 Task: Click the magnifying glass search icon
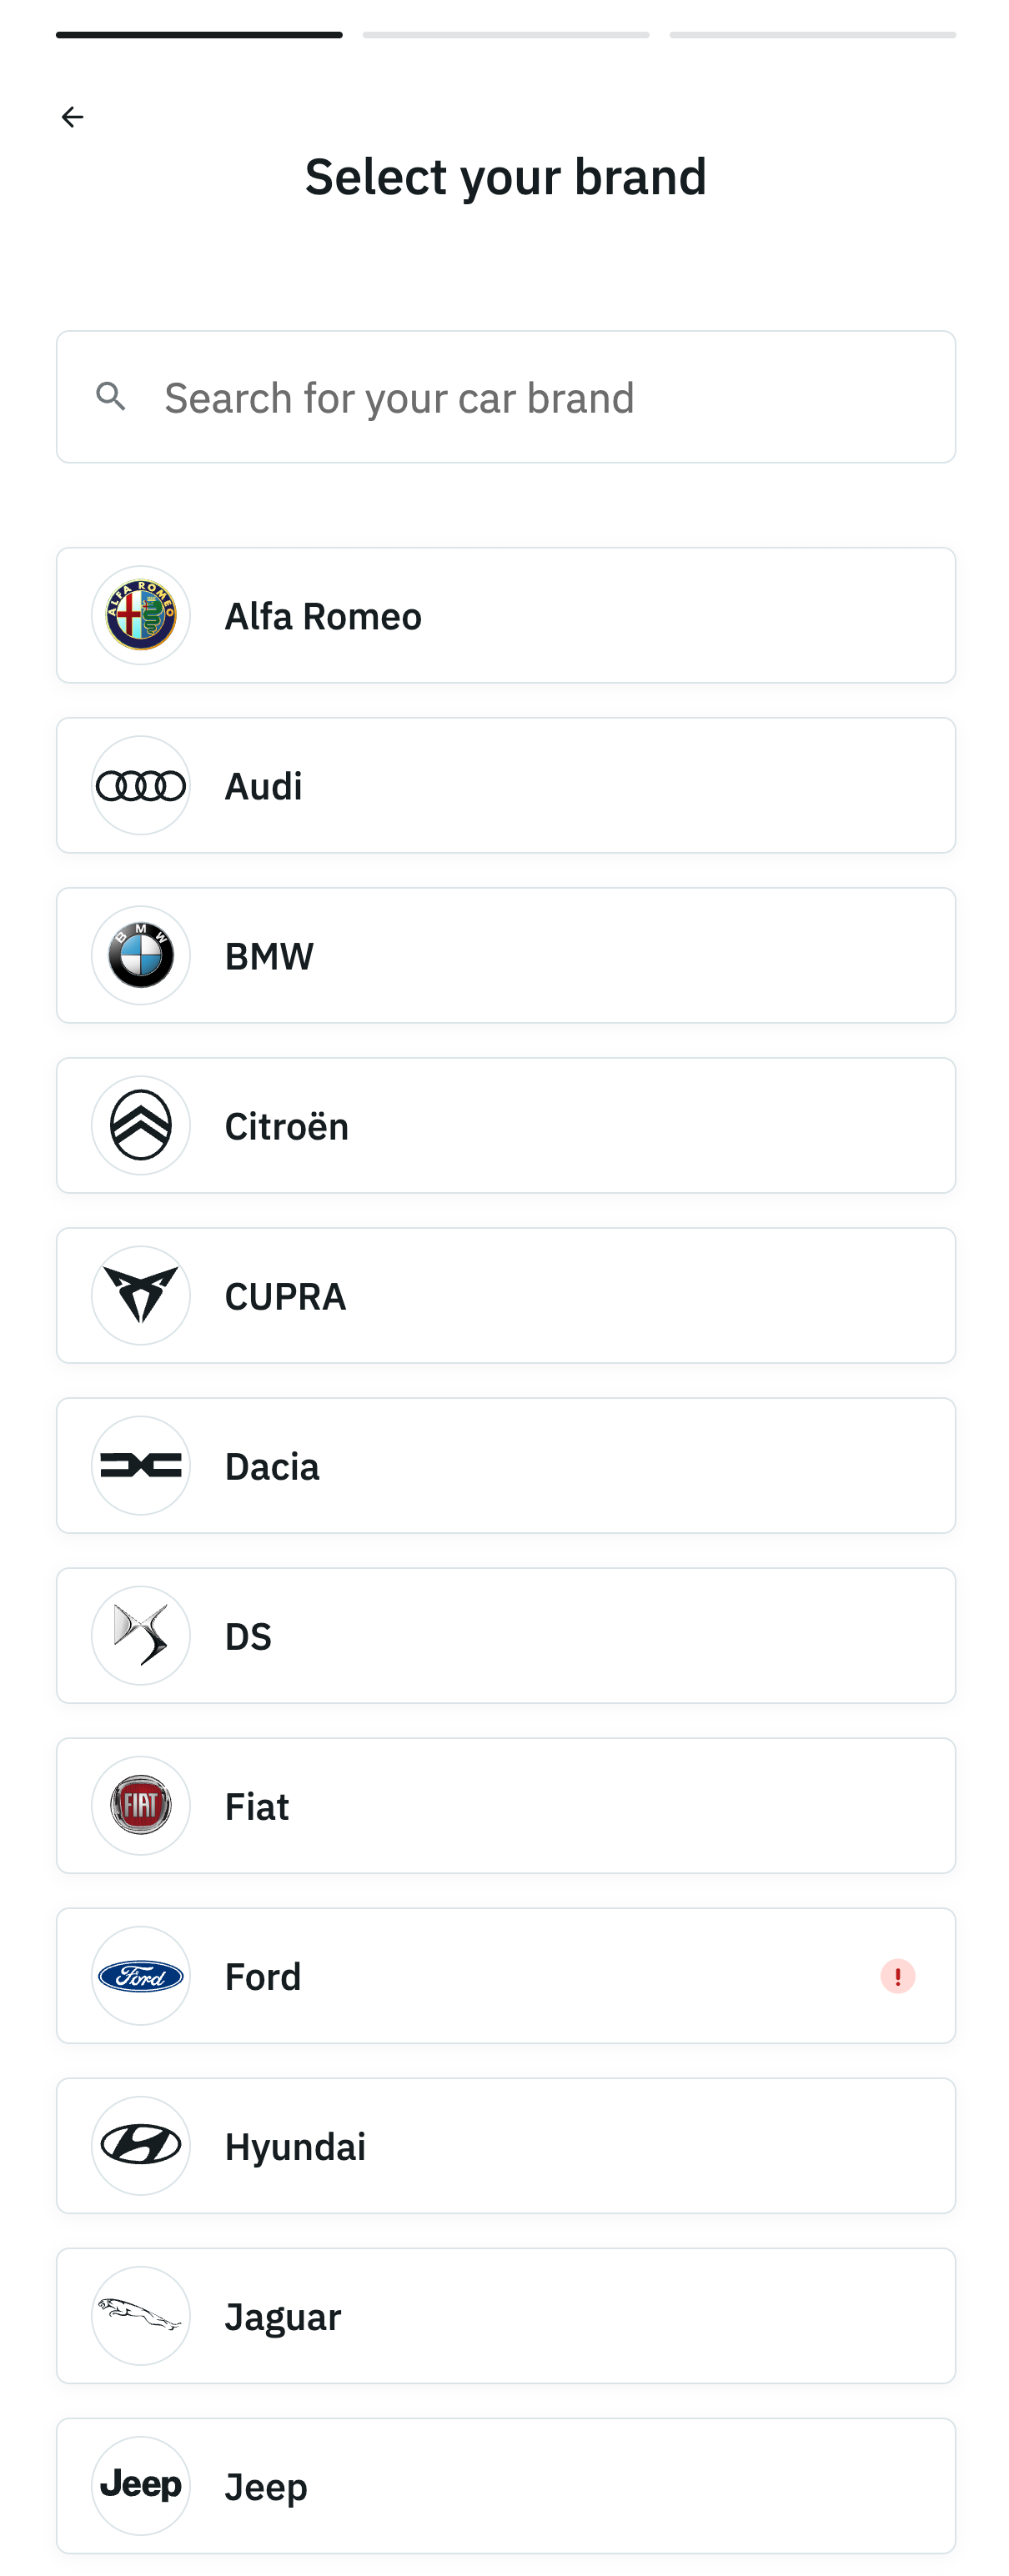coord(112,396)
